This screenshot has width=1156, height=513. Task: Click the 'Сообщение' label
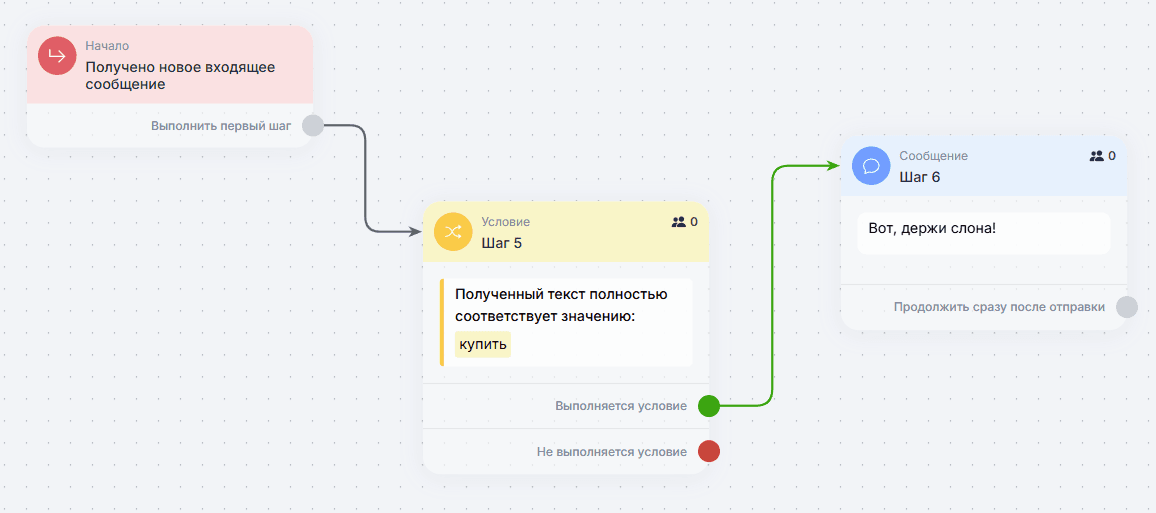pos(933,156)
